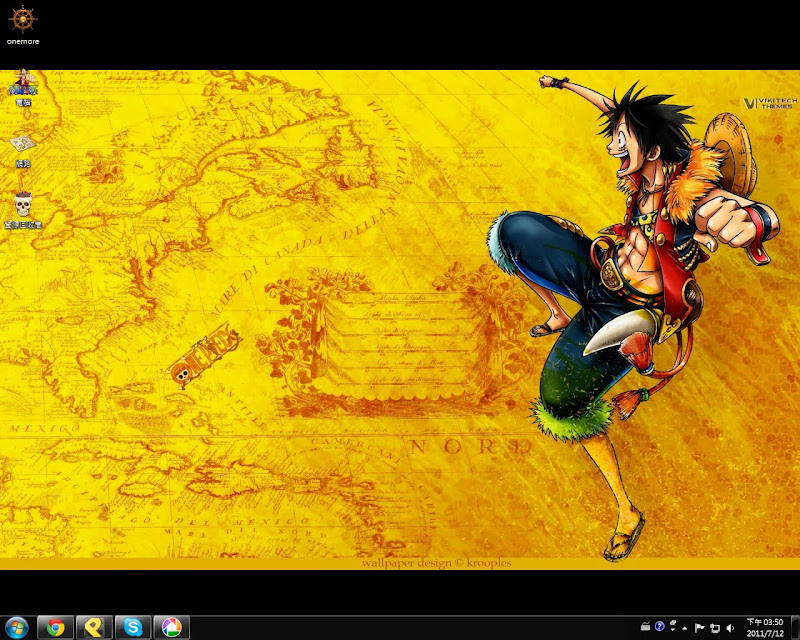This screenshot has height=640, width=800.
Task: Open the onemore ship wheel desktop icon
Action: tap(20, 20)
